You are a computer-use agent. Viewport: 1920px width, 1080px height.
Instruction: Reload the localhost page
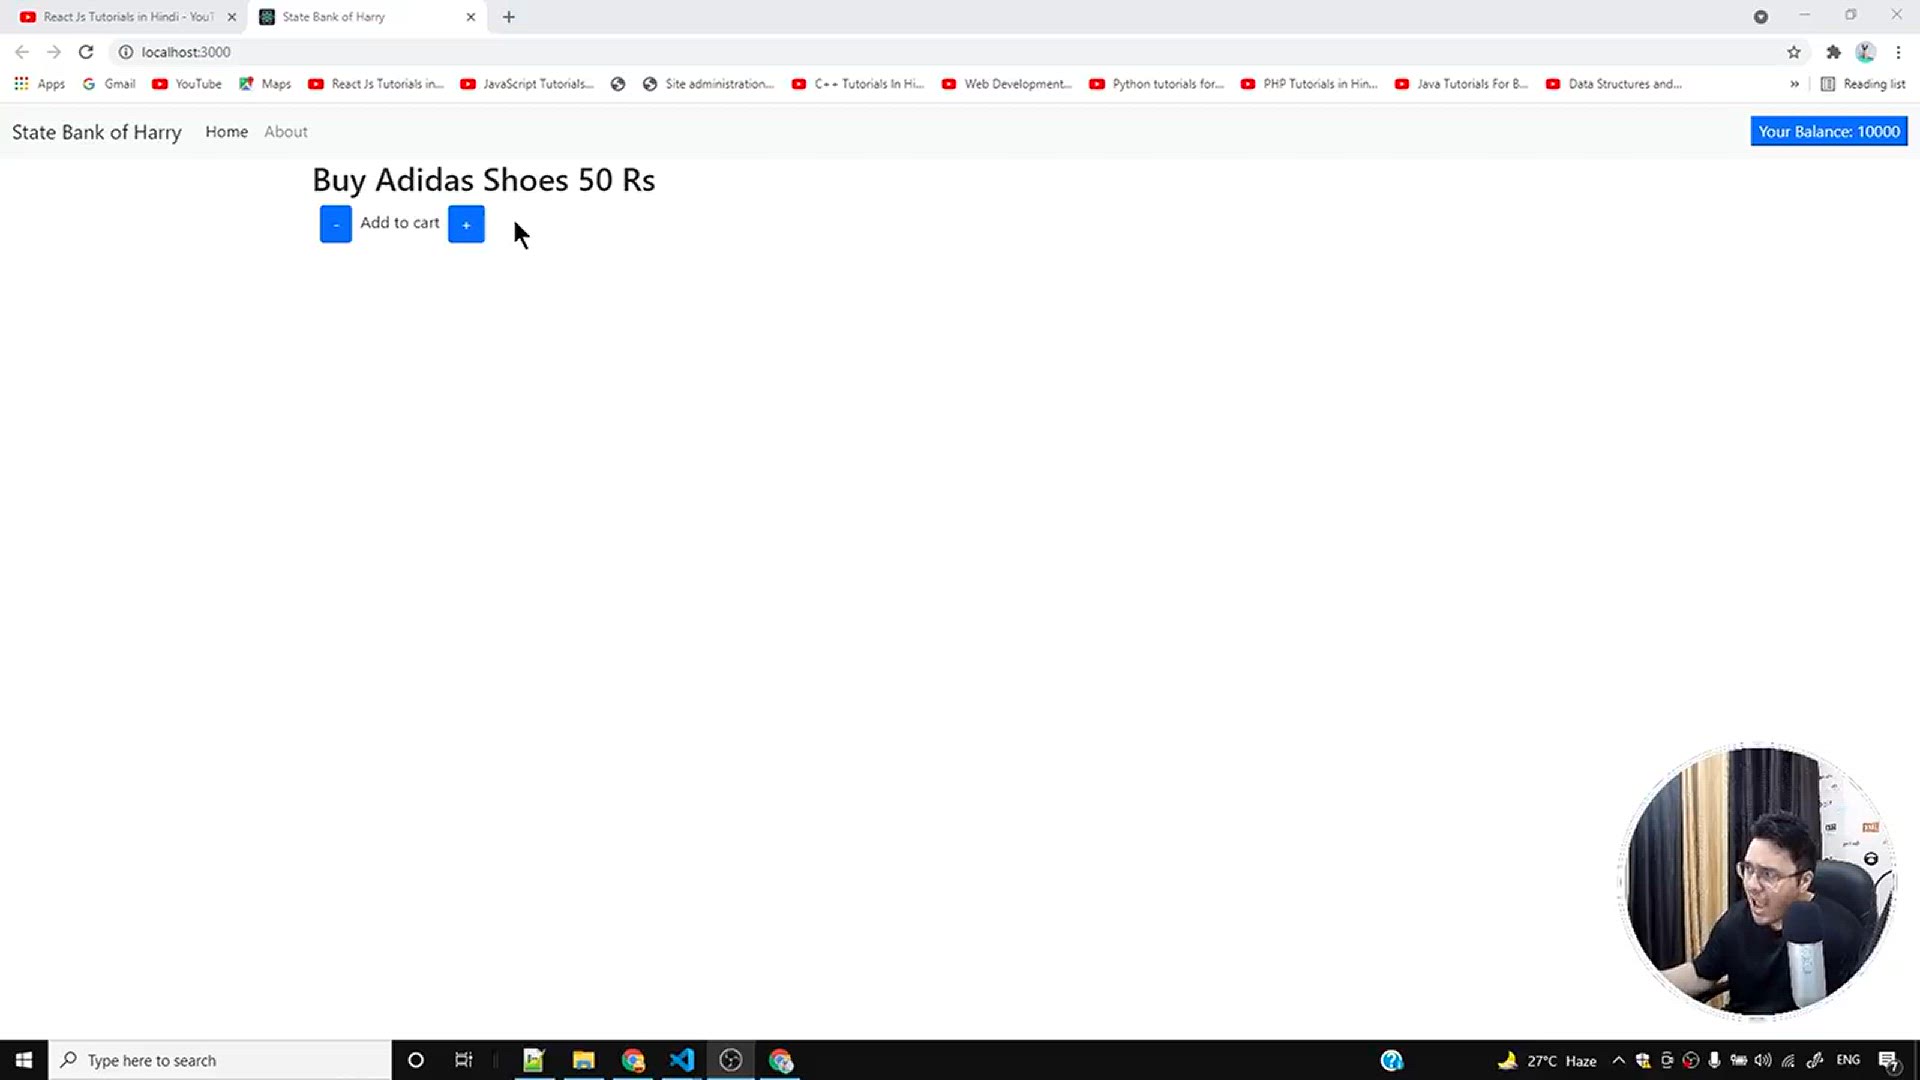tap(86, 52)
